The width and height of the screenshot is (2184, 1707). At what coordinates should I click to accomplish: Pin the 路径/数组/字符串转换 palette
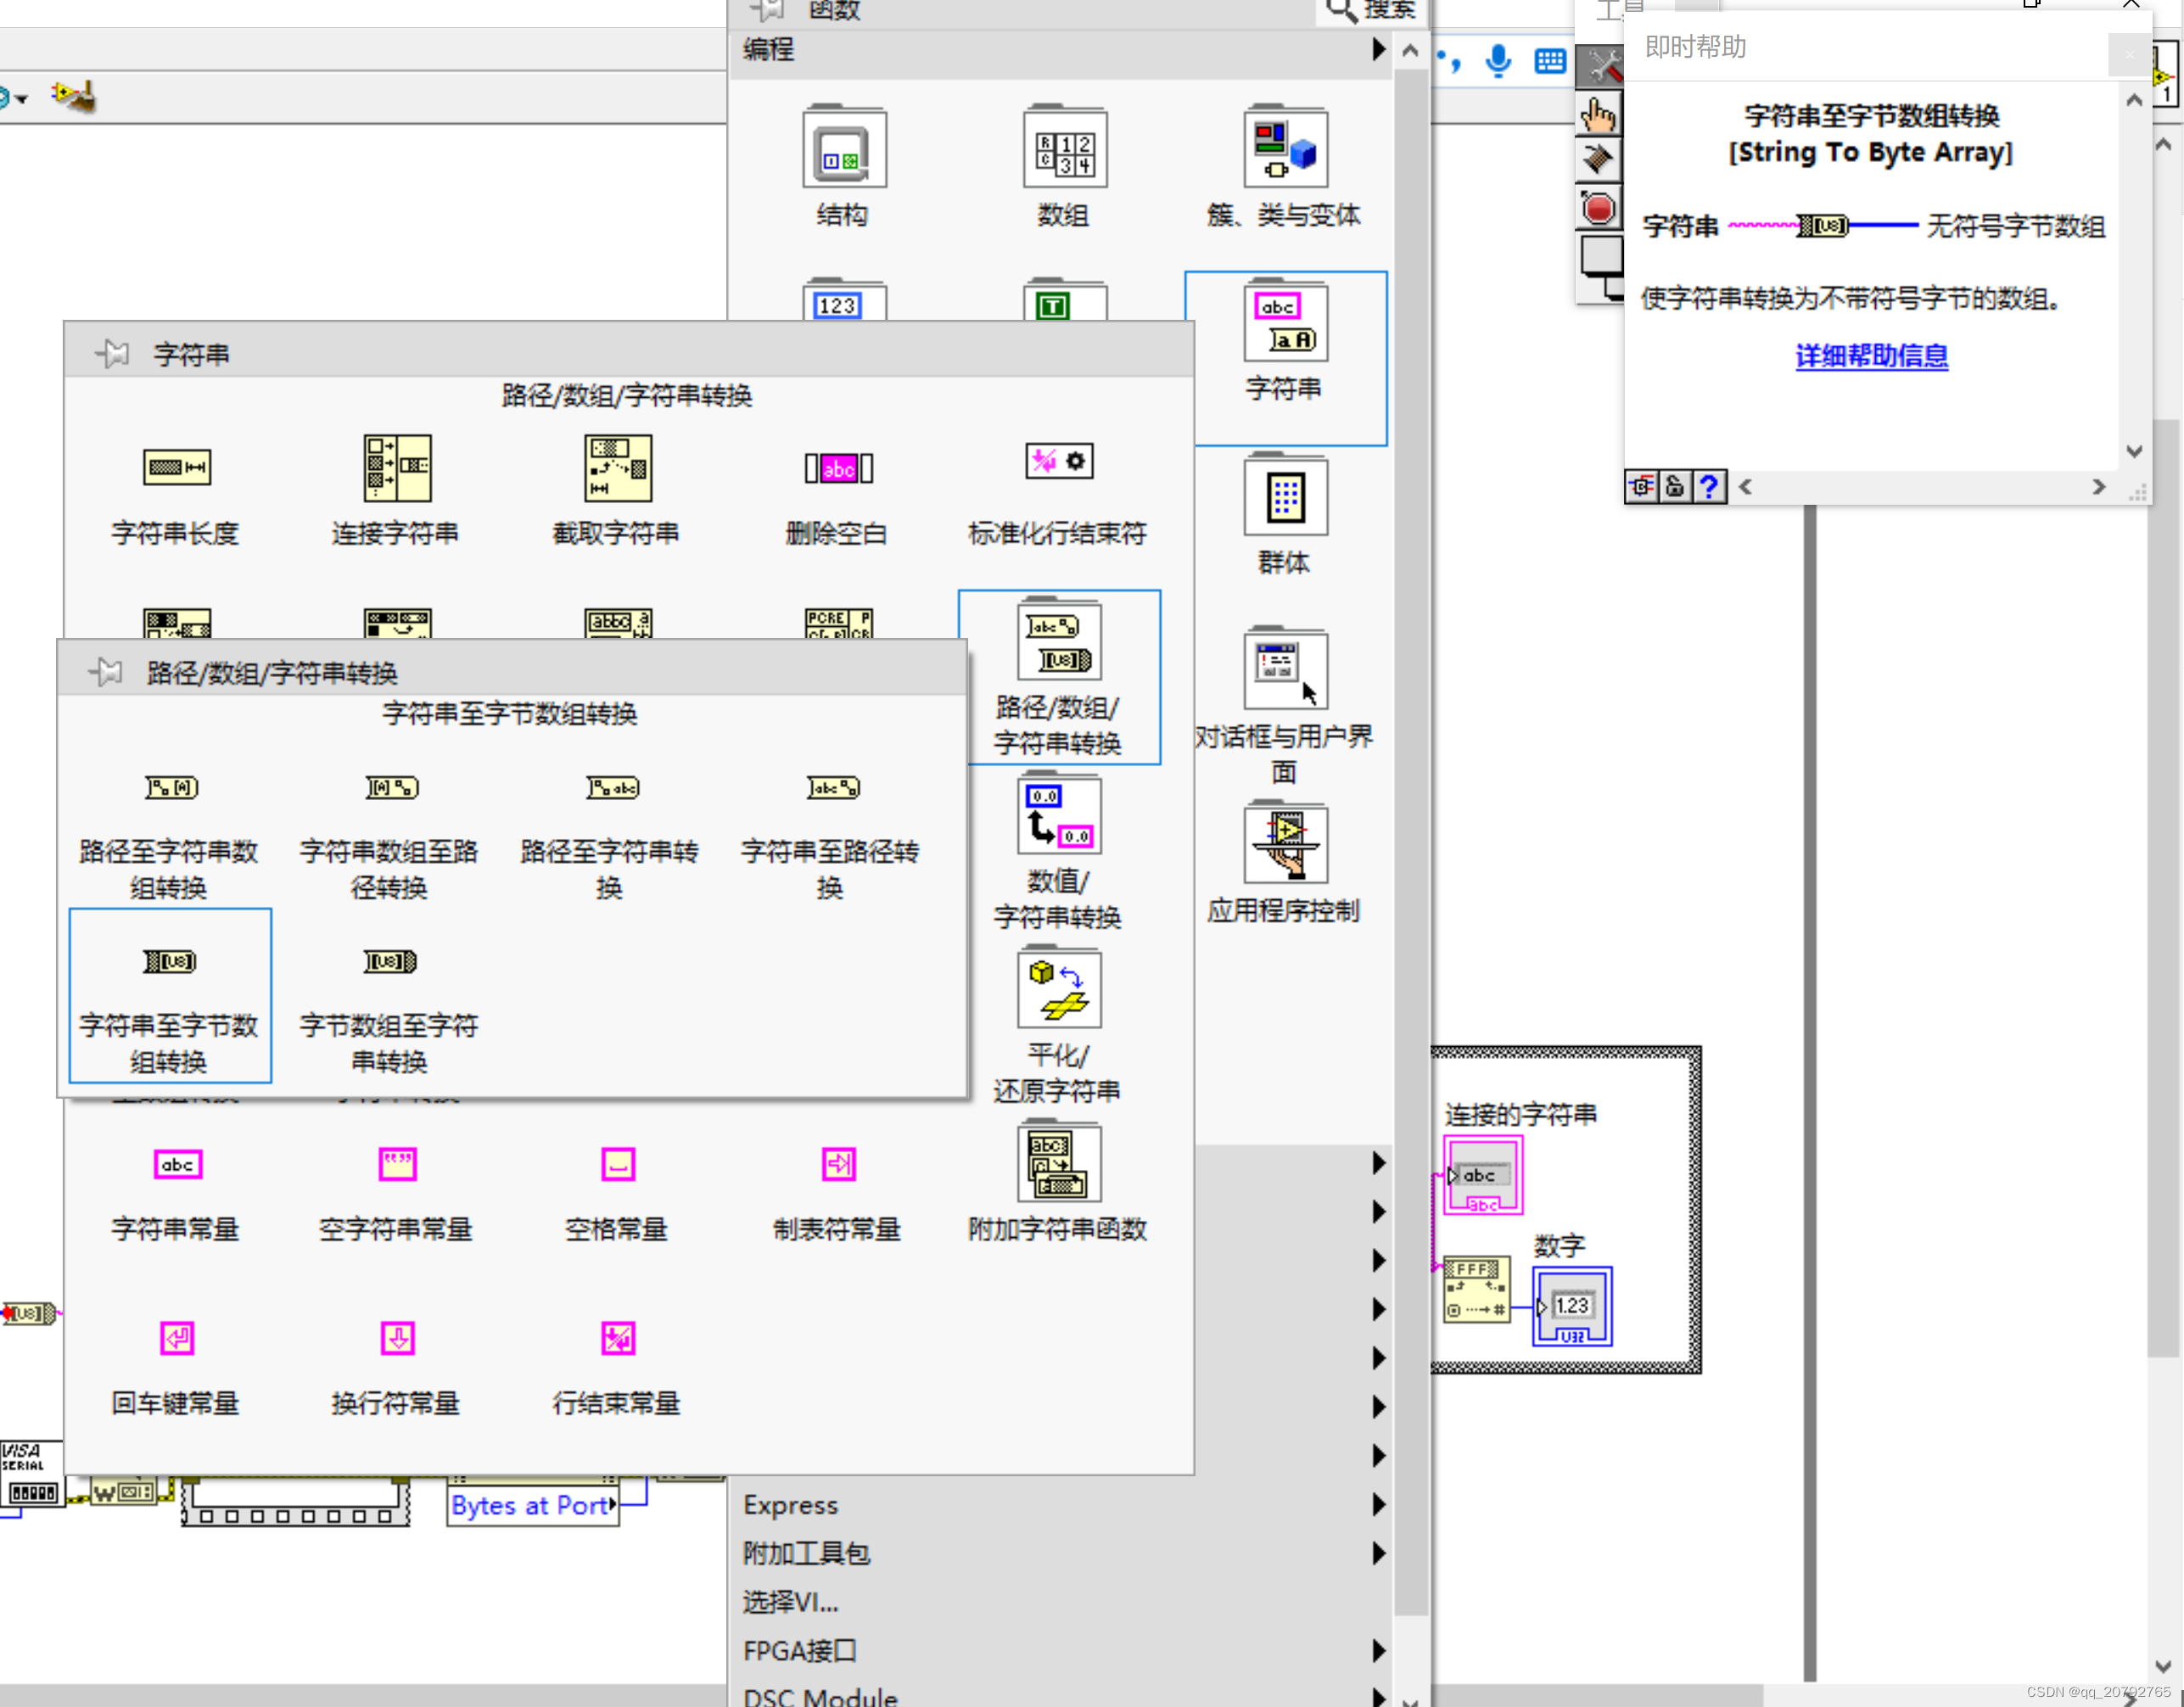click(x=106, y=672)
